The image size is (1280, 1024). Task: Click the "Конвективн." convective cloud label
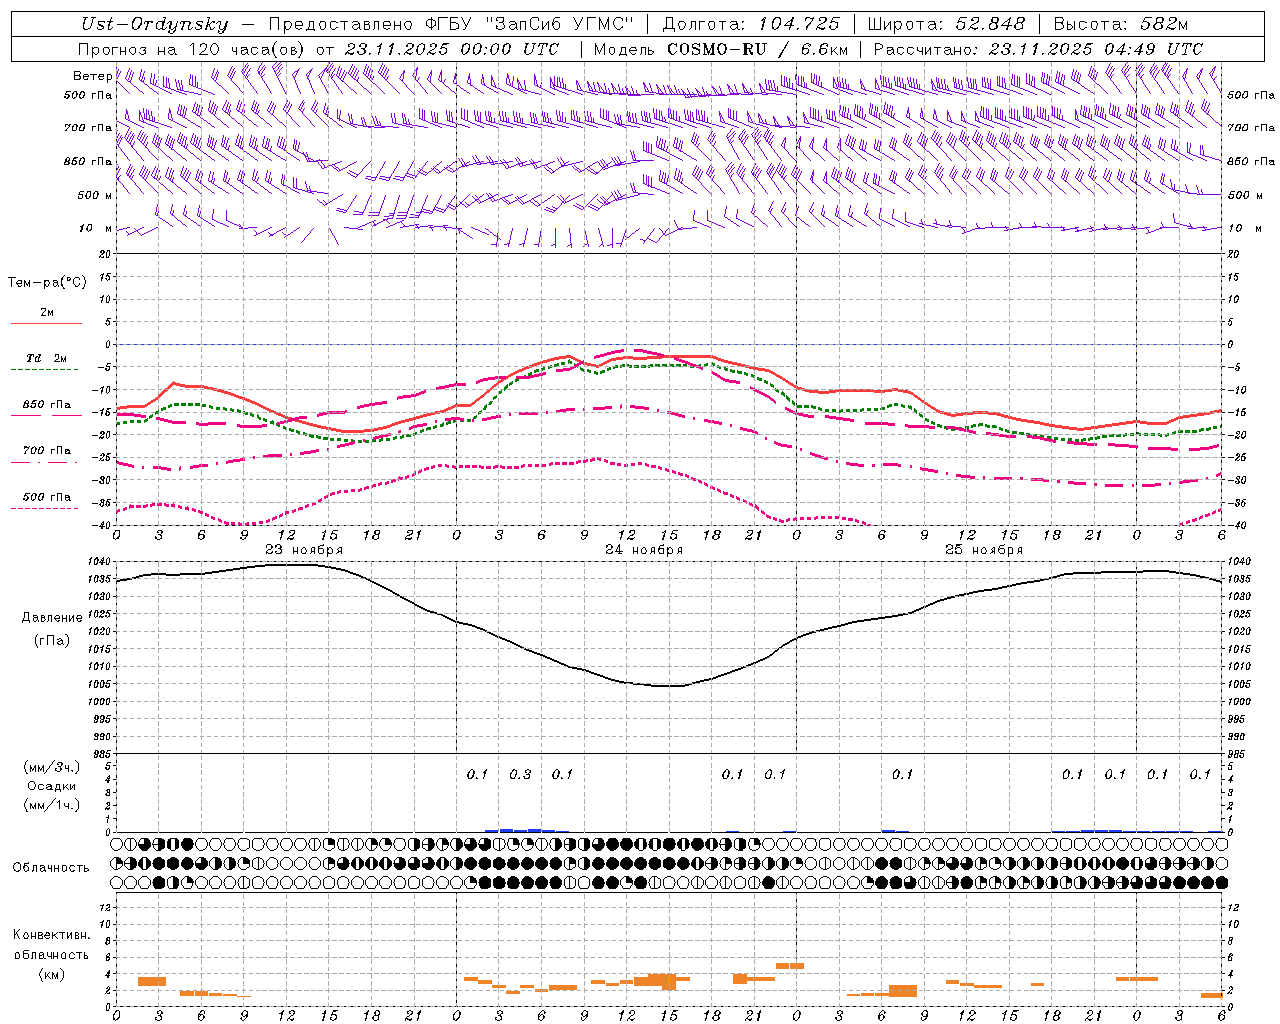pos(52,935)
